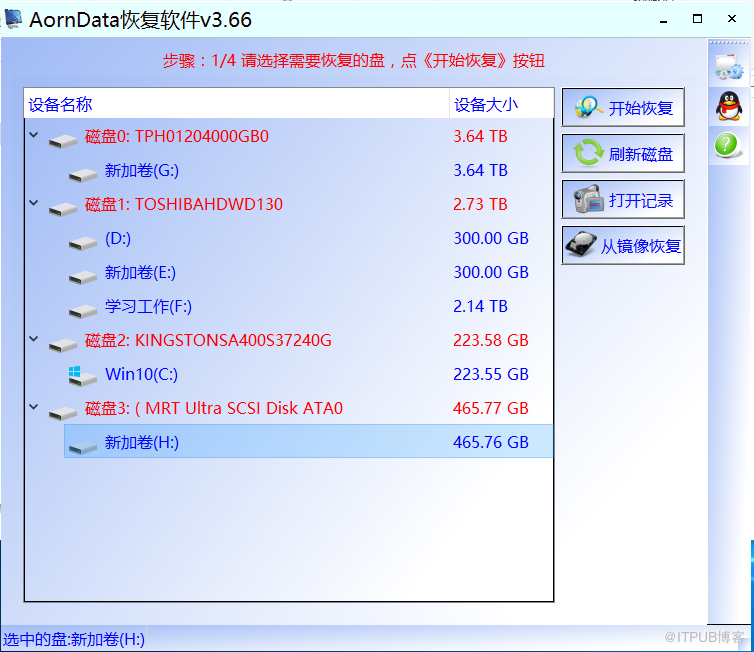
Task: Click the red 步骤：1/4 instruction text
Action: (353, 61)
